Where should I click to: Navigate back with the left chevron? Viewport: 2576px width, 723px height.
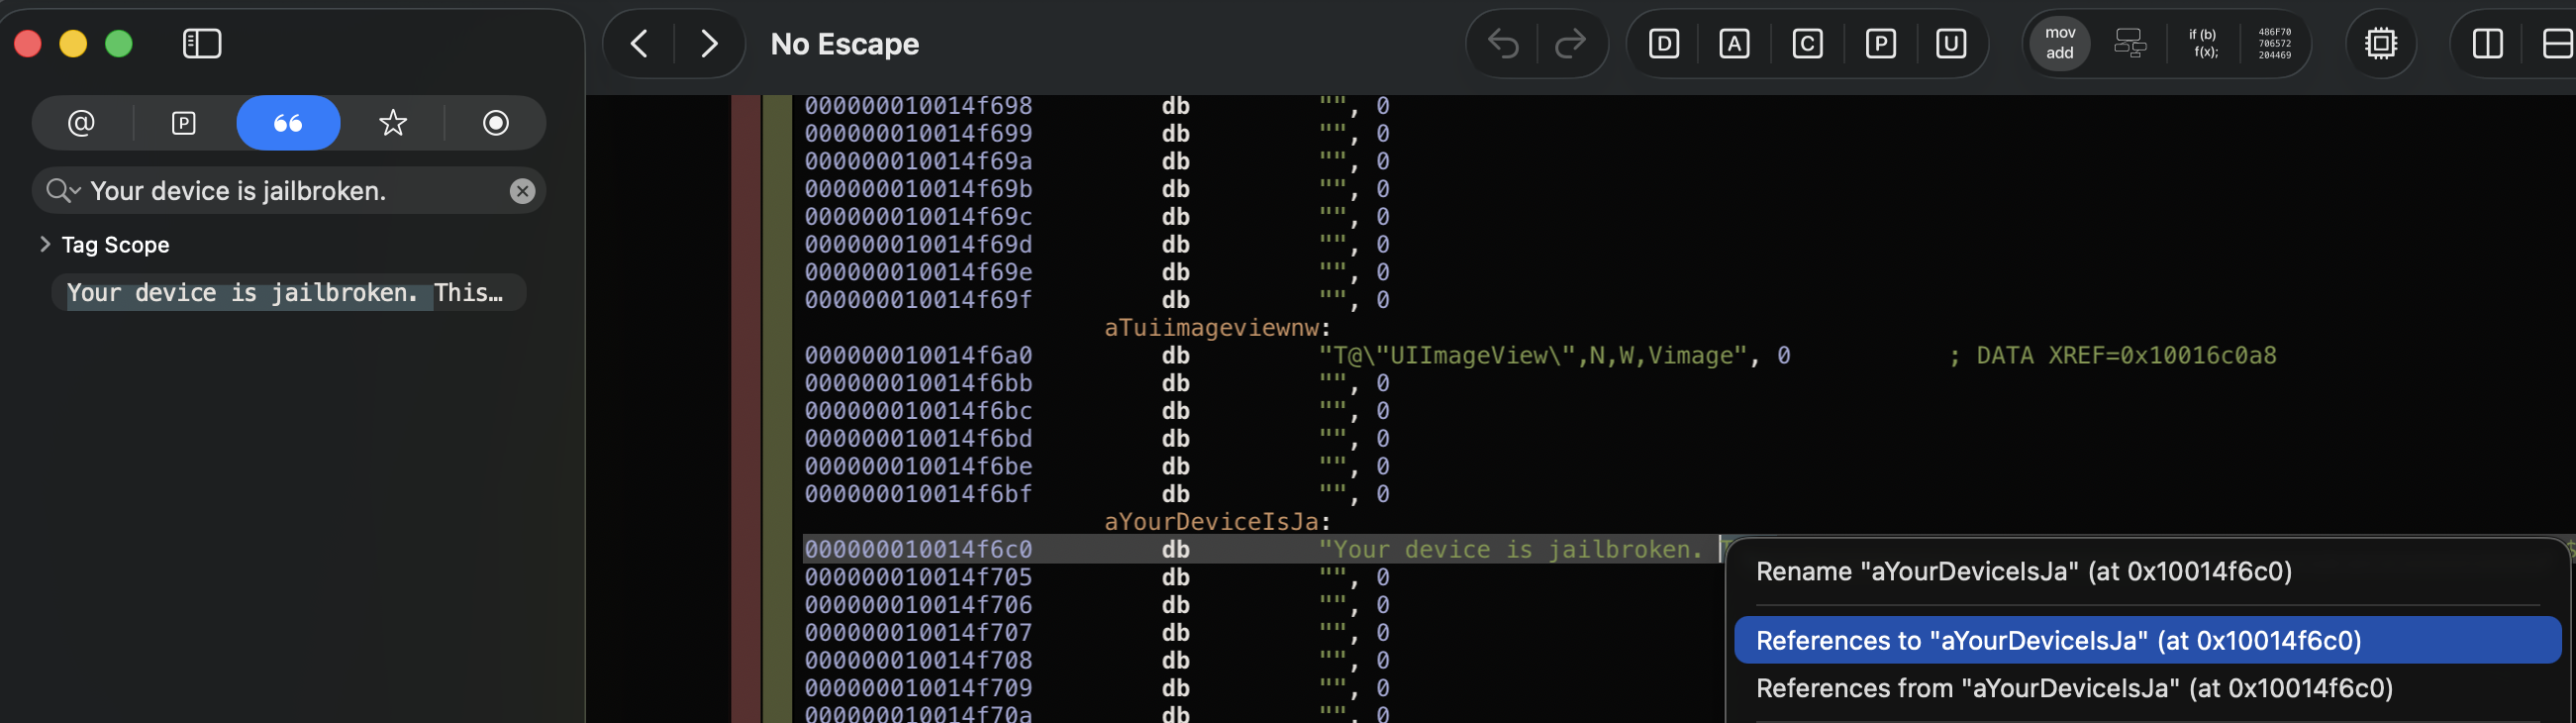click(639, 44)
